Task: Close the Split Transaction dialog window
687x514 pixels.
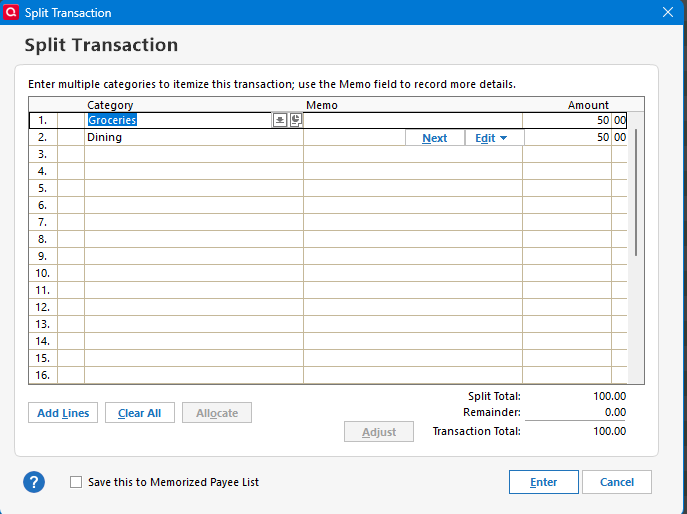Action: (668, 12)
